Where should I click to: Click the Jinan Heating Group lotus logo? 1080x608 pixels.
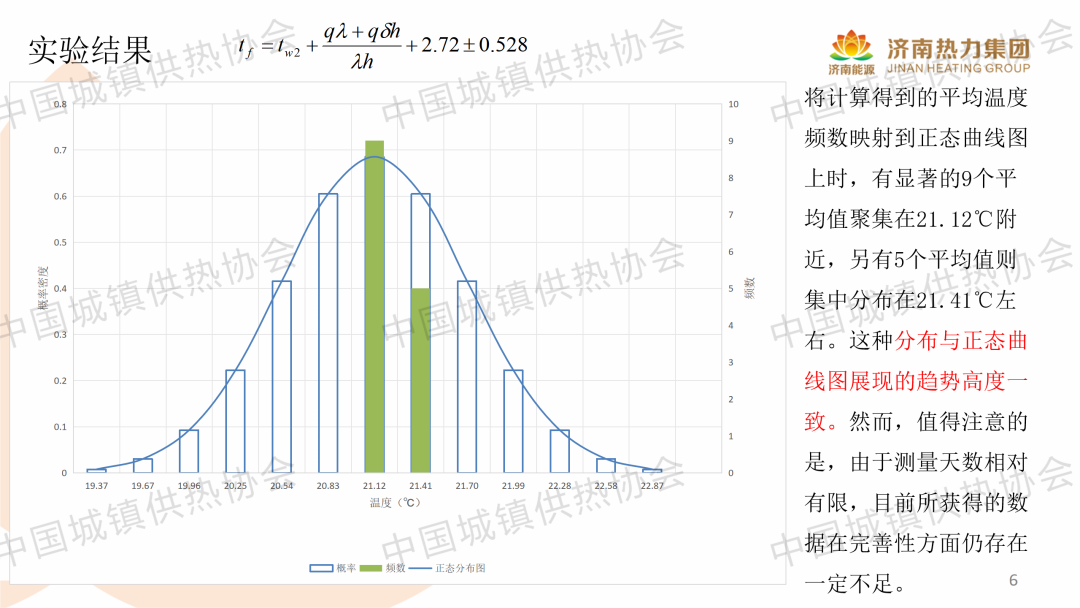coord(848,47)
